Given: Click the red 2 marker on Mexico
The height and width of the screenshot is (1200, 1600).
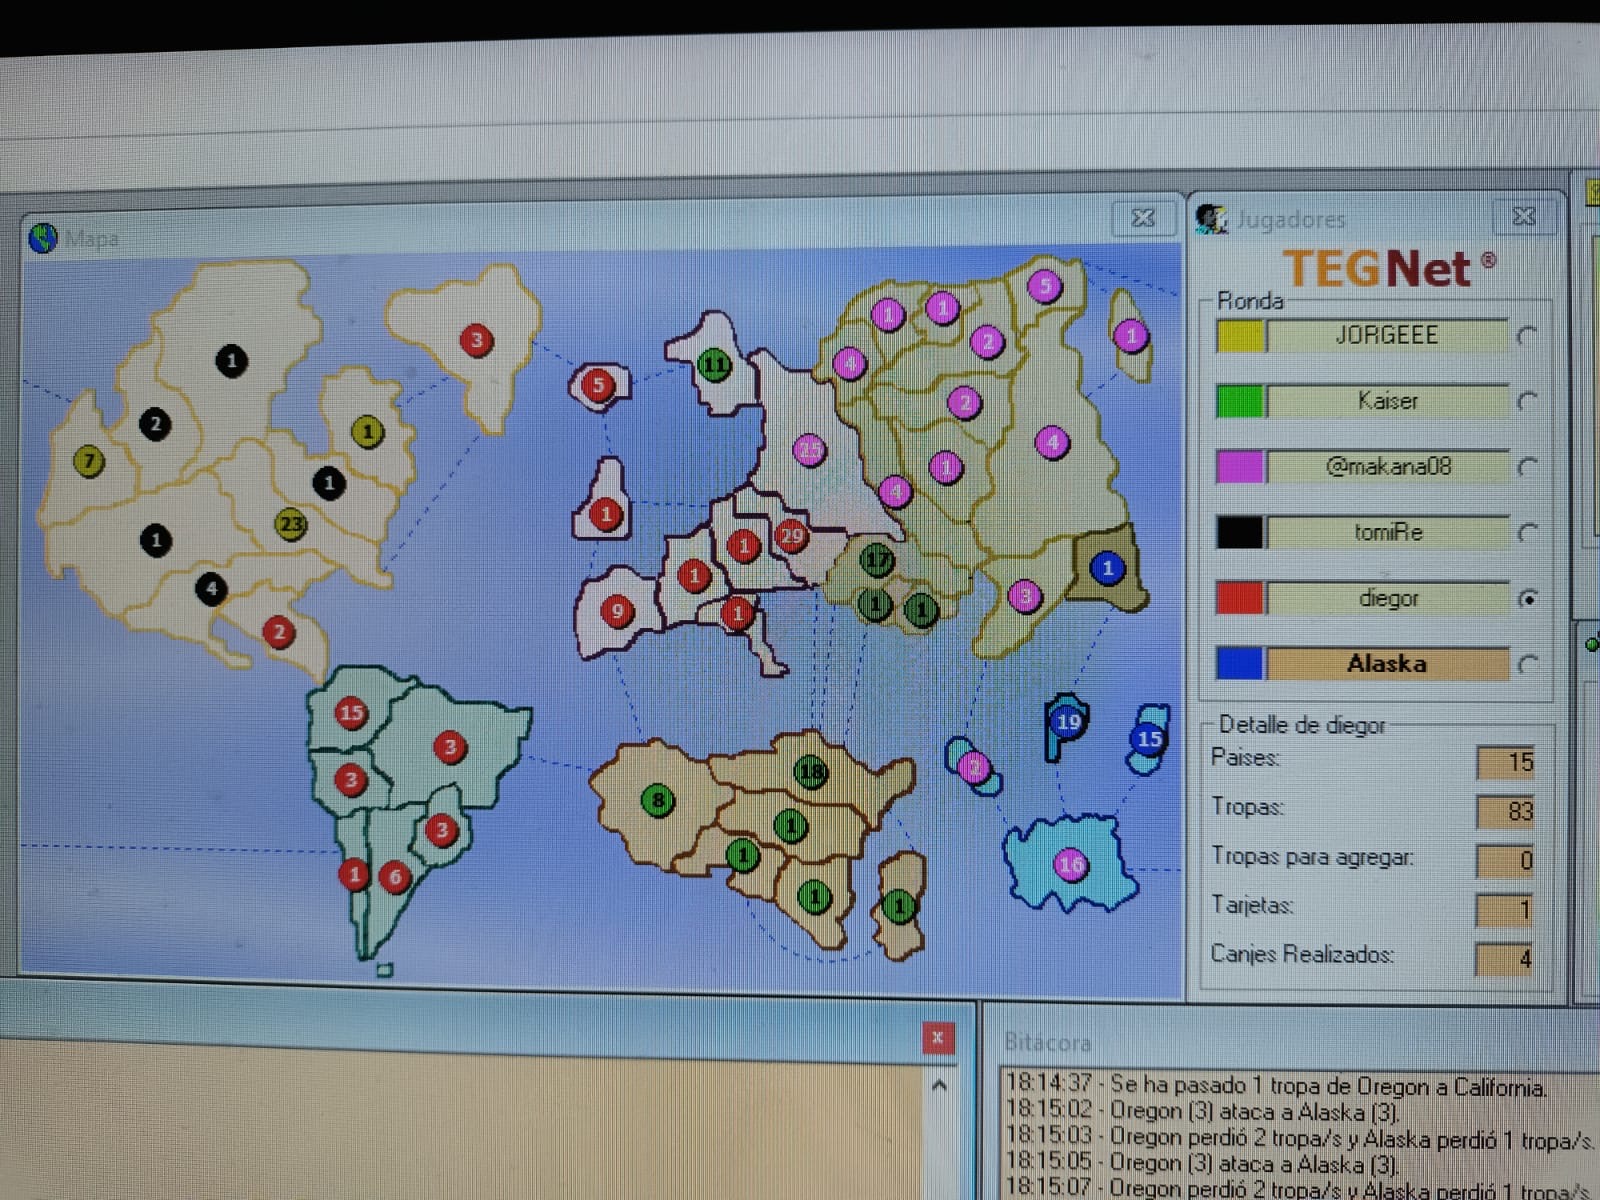Looking at the screenshot, I should (279, 632).
